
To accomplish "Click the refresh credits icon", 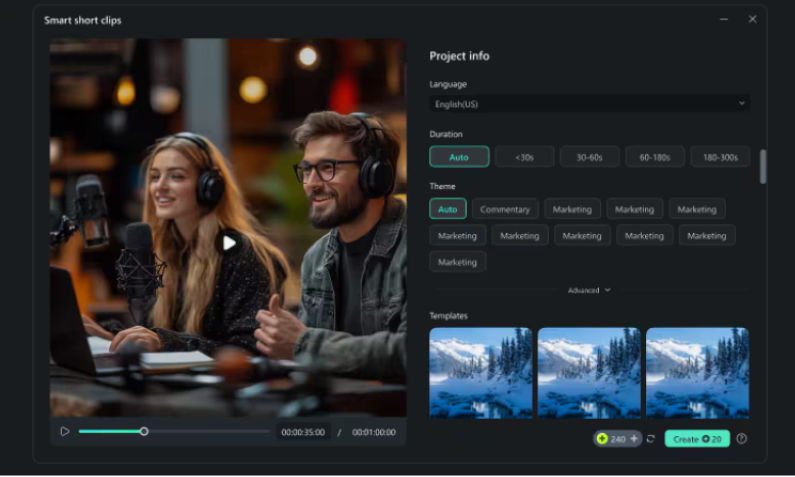I will [651, 439].
